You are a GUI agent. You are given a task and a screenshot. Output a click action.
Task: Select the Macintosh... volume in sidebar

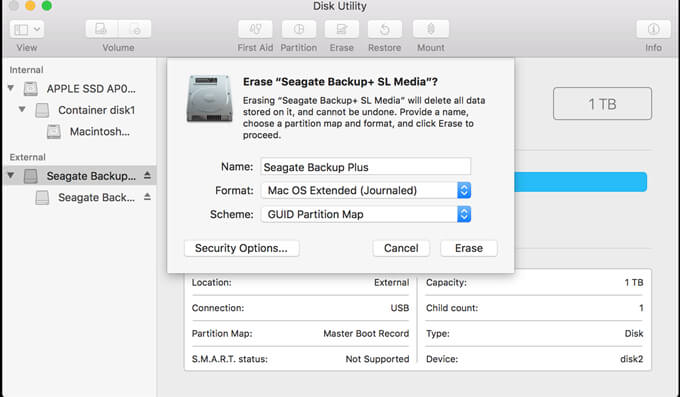click(100, 131)
